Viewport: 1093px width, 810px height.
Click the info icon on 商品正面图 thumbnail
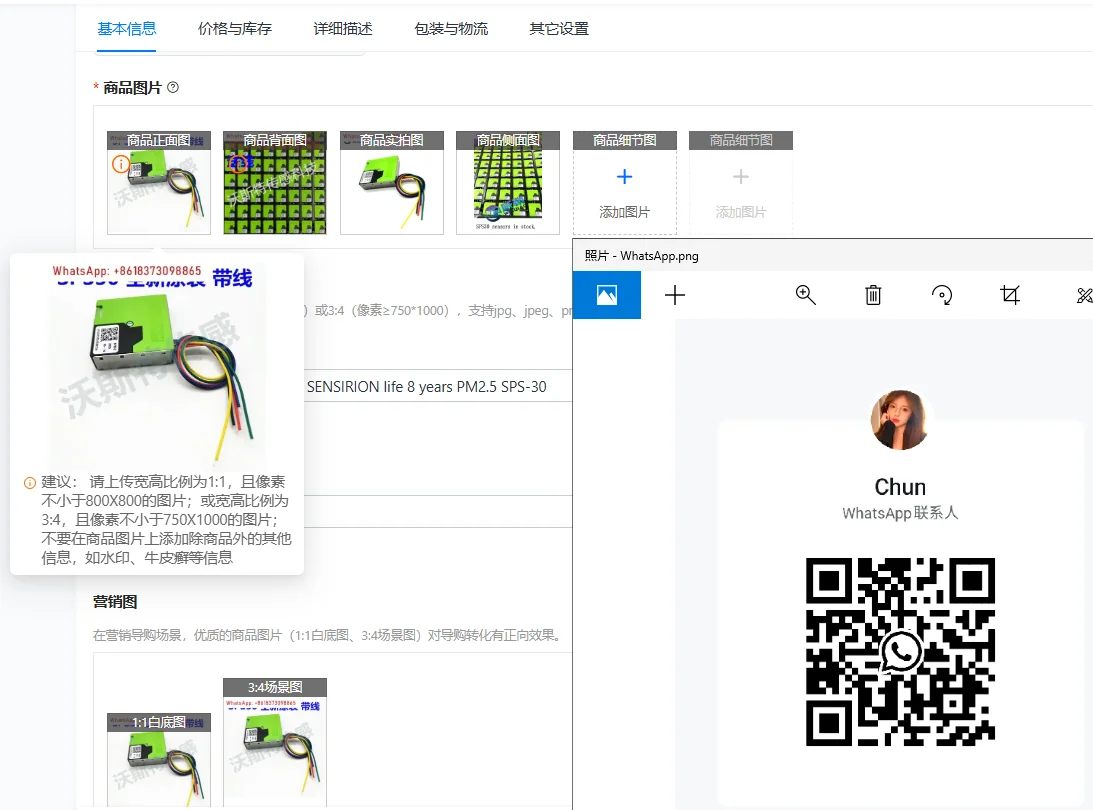pyautogui.click(x=121, y=163)
